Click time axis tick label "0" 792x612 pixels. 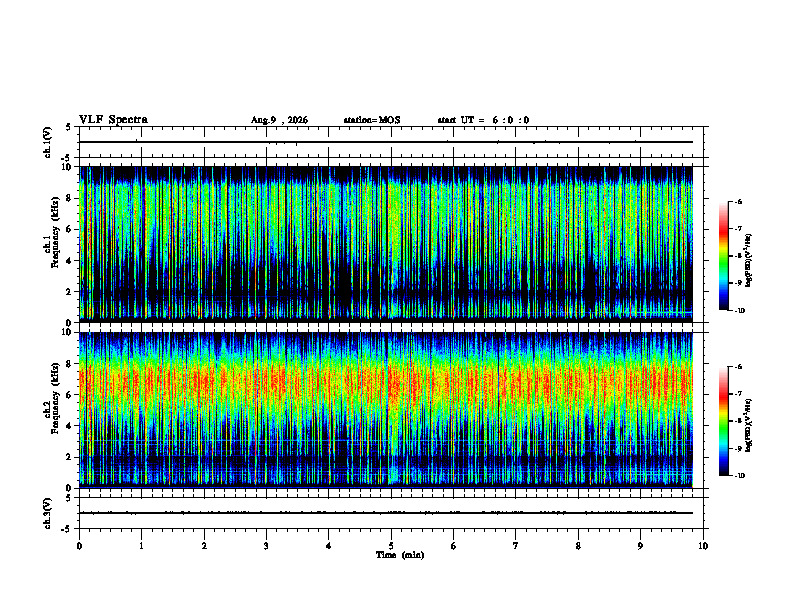(x=79, y=546)
